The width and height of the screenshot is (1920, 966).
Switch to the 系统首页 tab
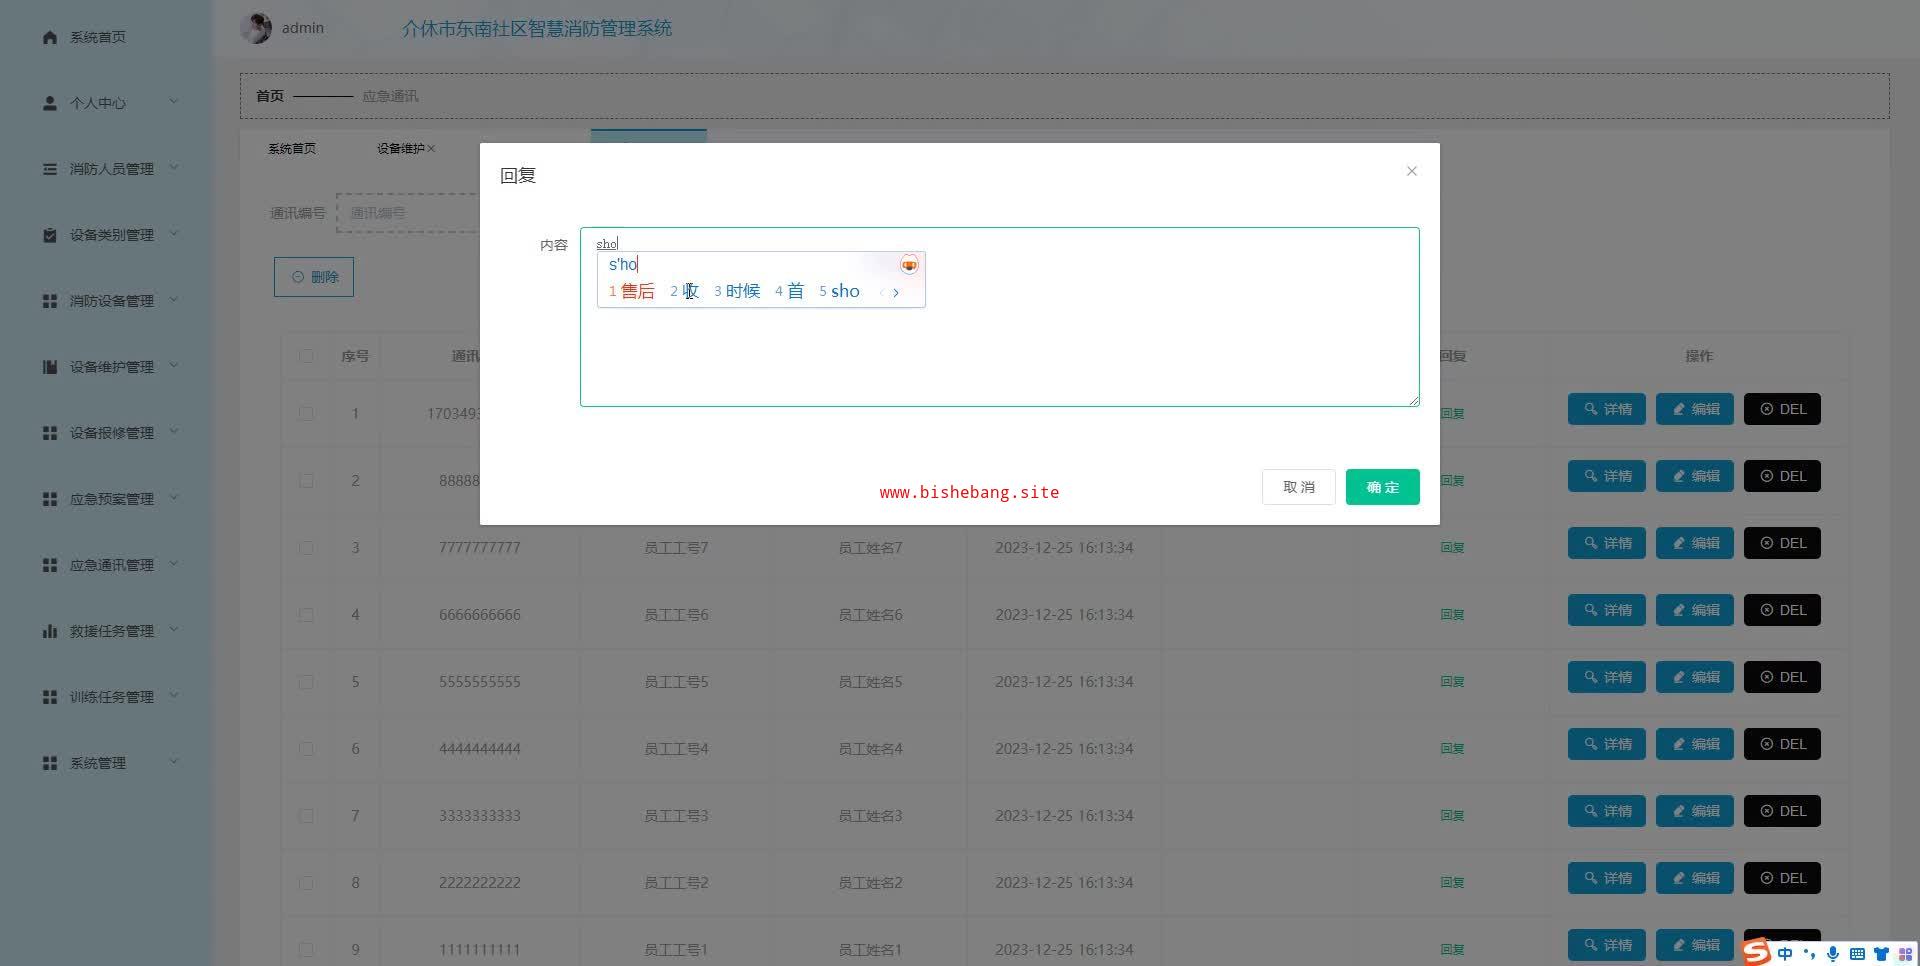coord(292,149)
